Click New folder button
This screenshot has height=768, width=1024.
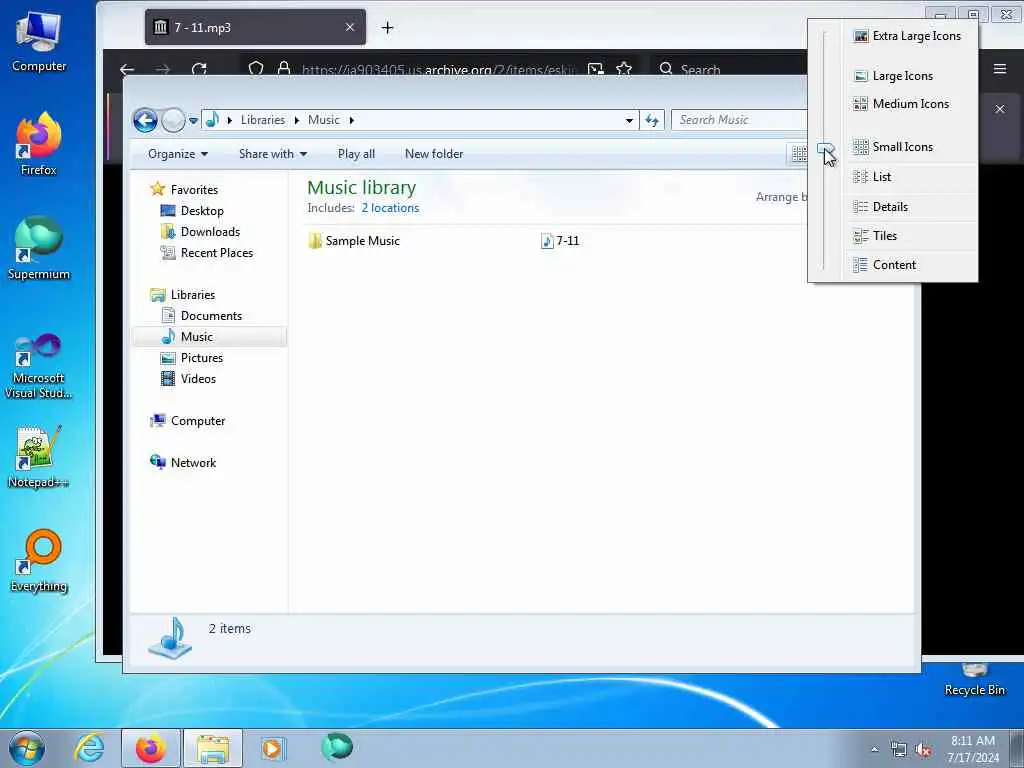coord(434,154)
